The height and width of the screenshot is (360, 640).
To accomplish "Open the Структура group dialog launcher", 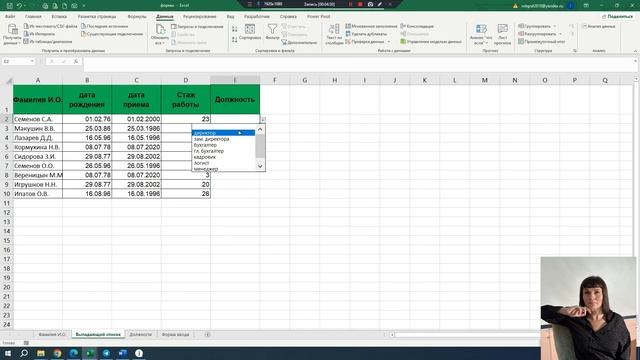I will (x=575, y=51).
